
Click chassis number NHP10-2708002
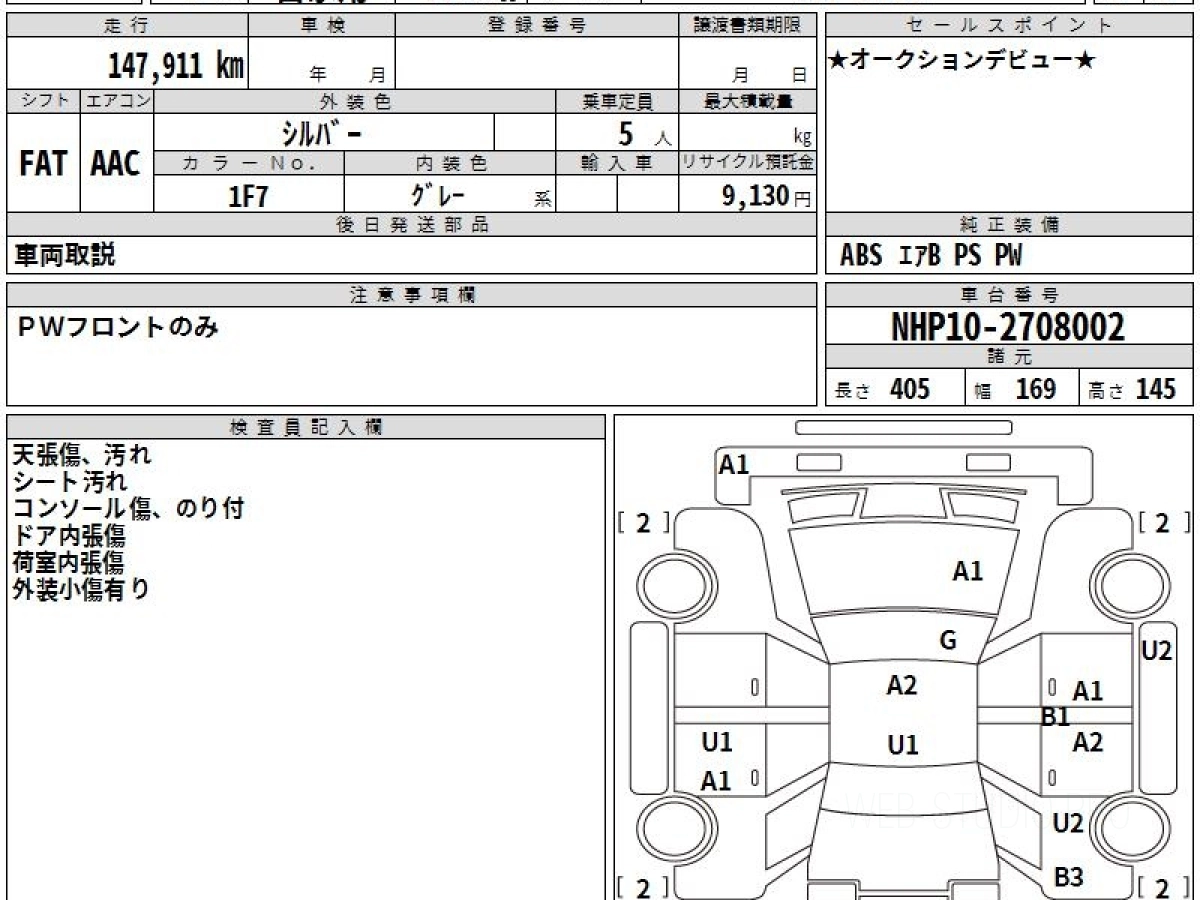click(1008, 327)
